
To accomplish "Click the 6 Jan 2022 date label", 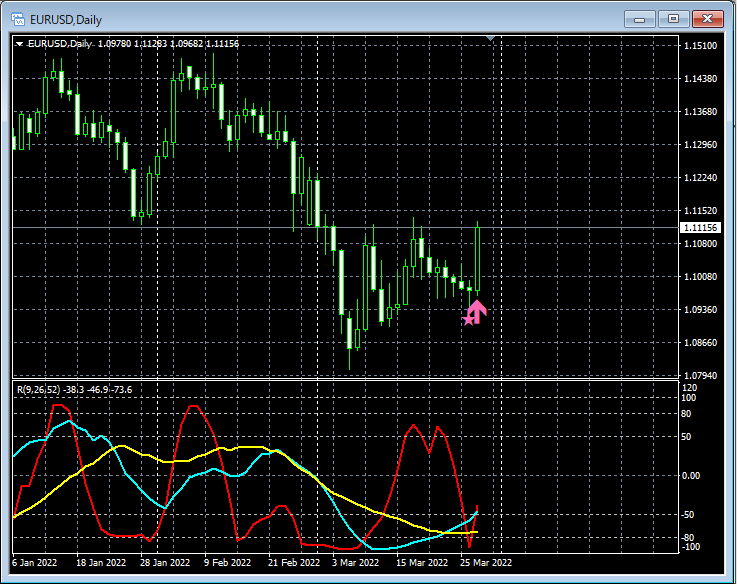I will point(35,563).
